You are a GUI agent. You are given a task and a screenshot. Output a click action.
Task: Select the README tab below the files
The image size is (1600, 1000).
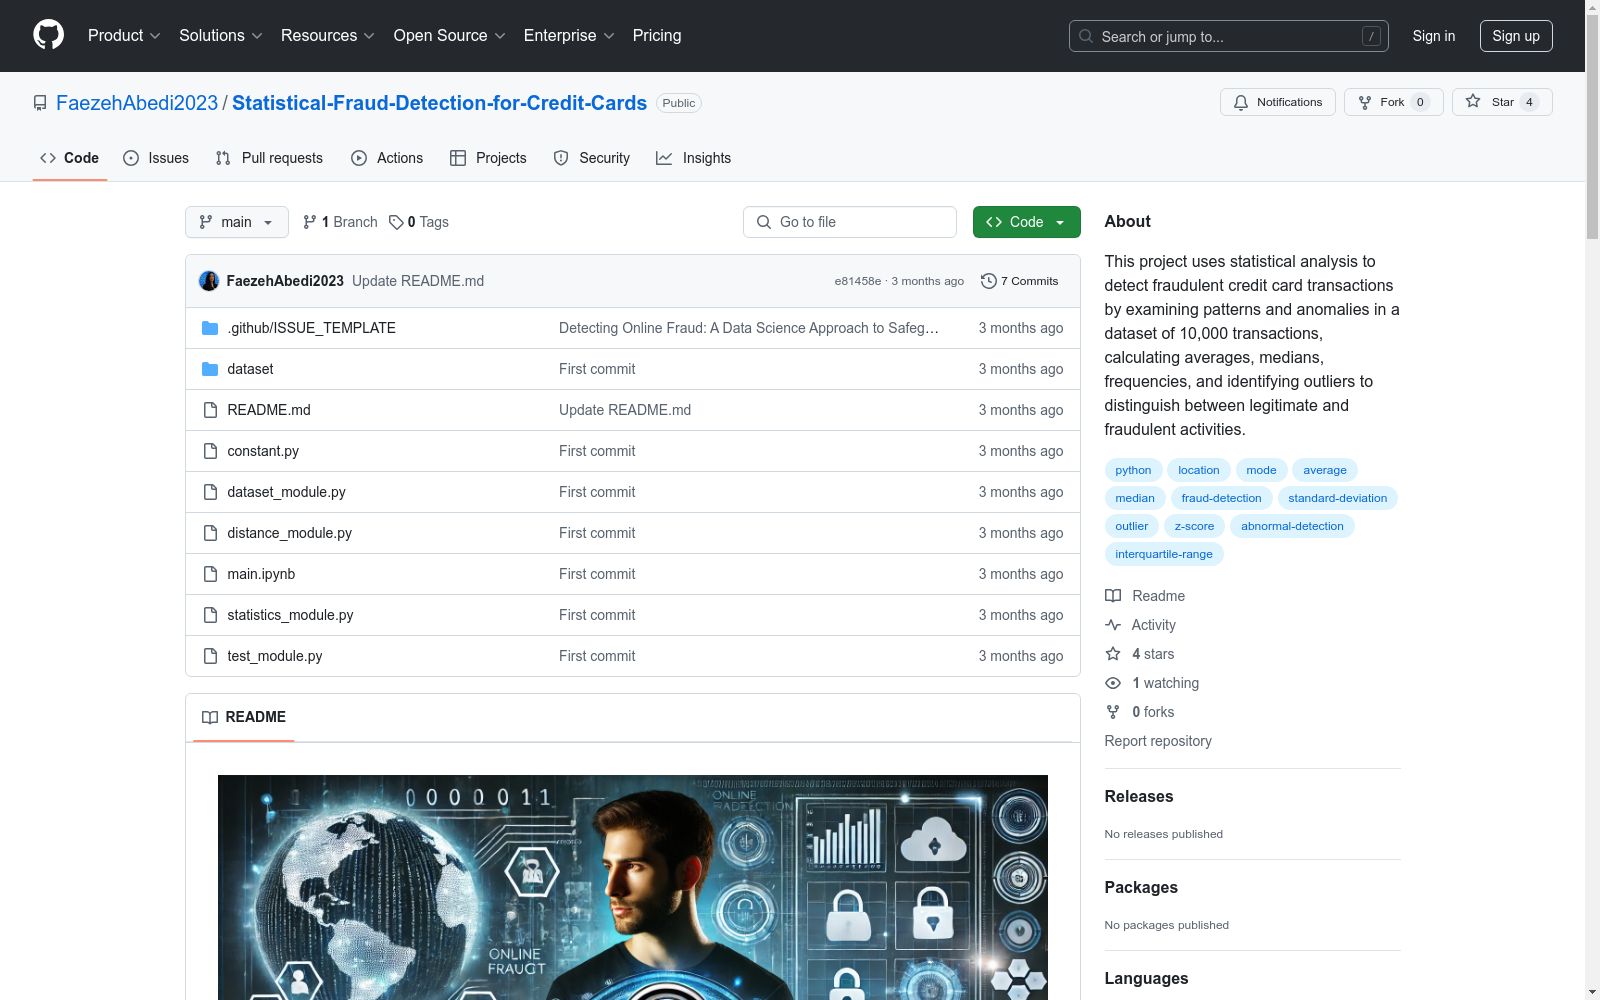coord(244,717)
